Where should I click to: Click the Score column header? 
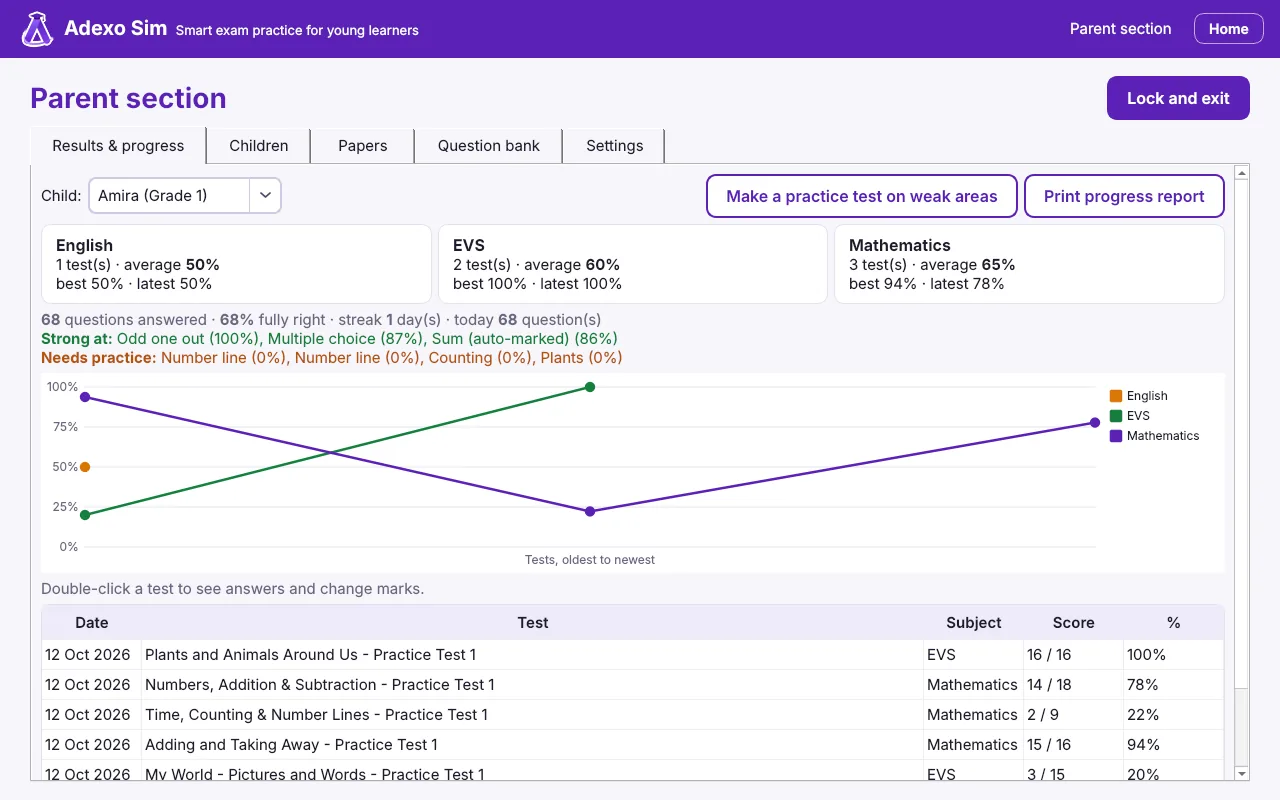1074,623
